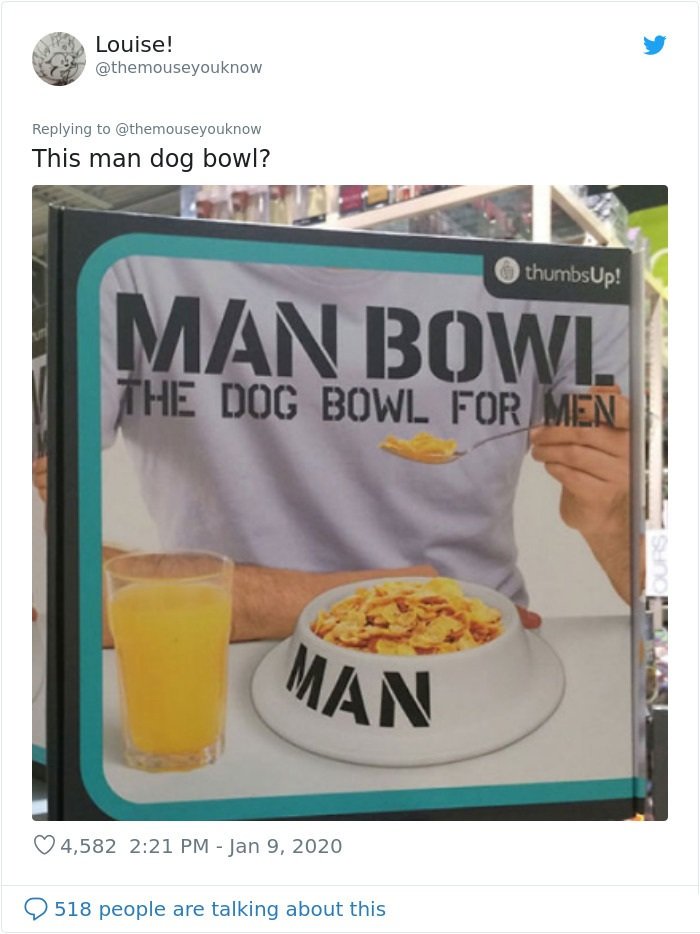Click the @themouseyouknow handle under the name
The width and height of the screenshot is (700, 934).
[x=179, y=67]
